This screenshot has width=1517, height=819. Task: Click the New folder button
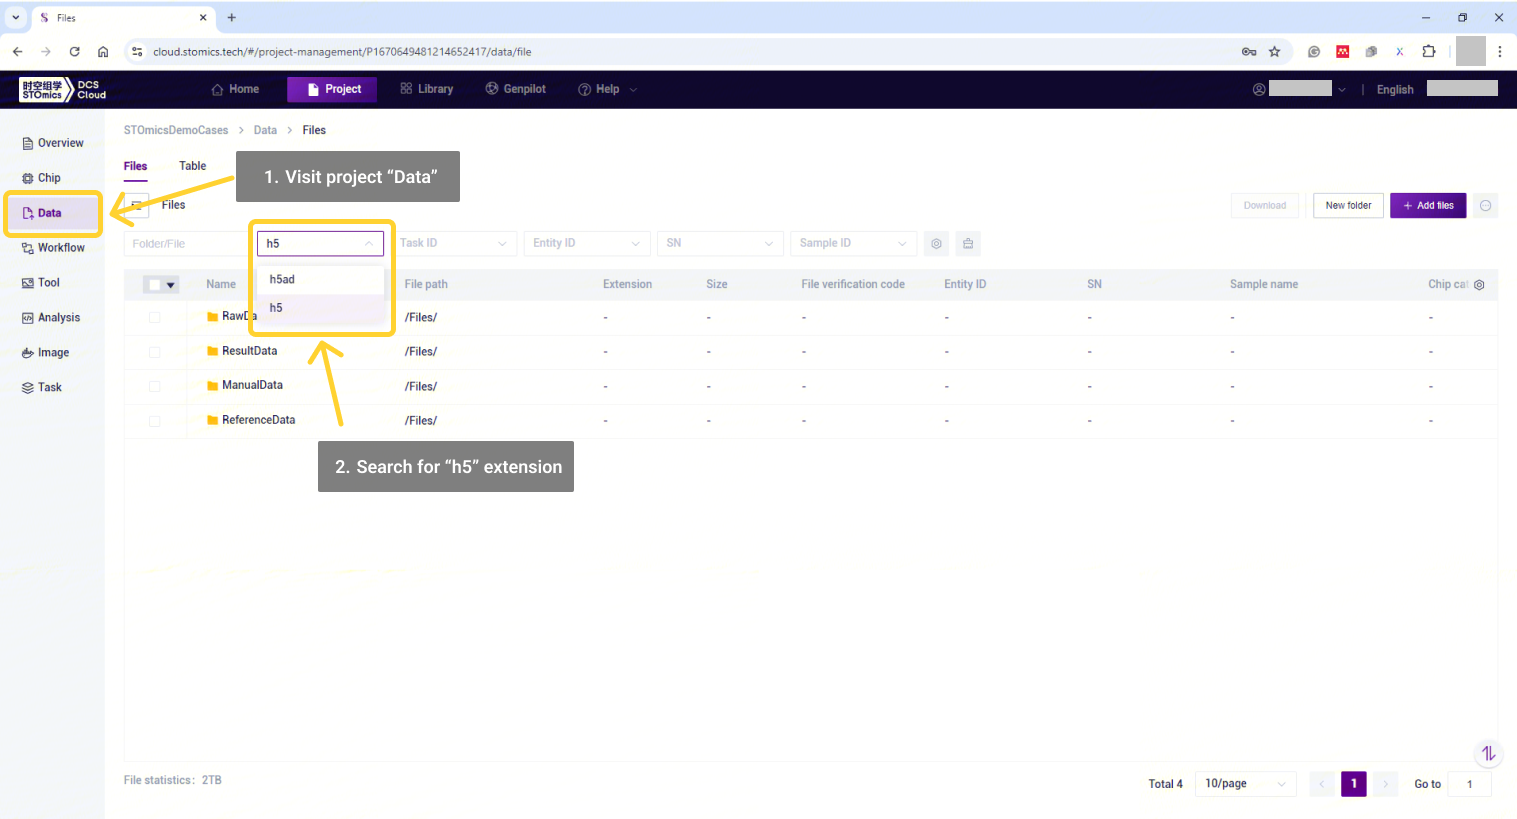[1348, 206]
